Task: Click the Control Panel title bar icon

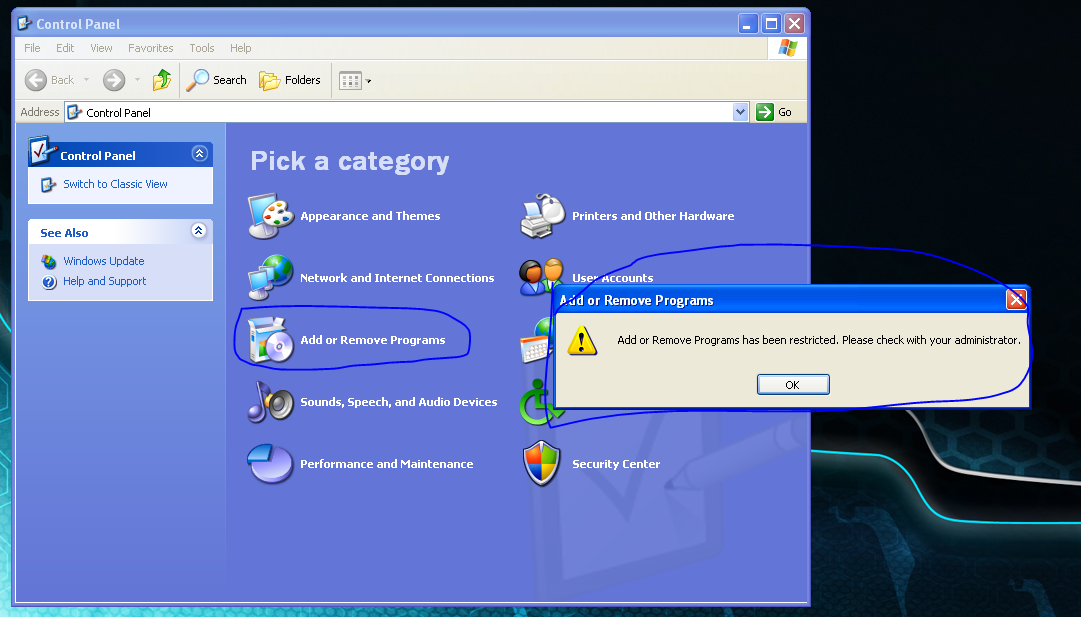Action: (25, 23)
